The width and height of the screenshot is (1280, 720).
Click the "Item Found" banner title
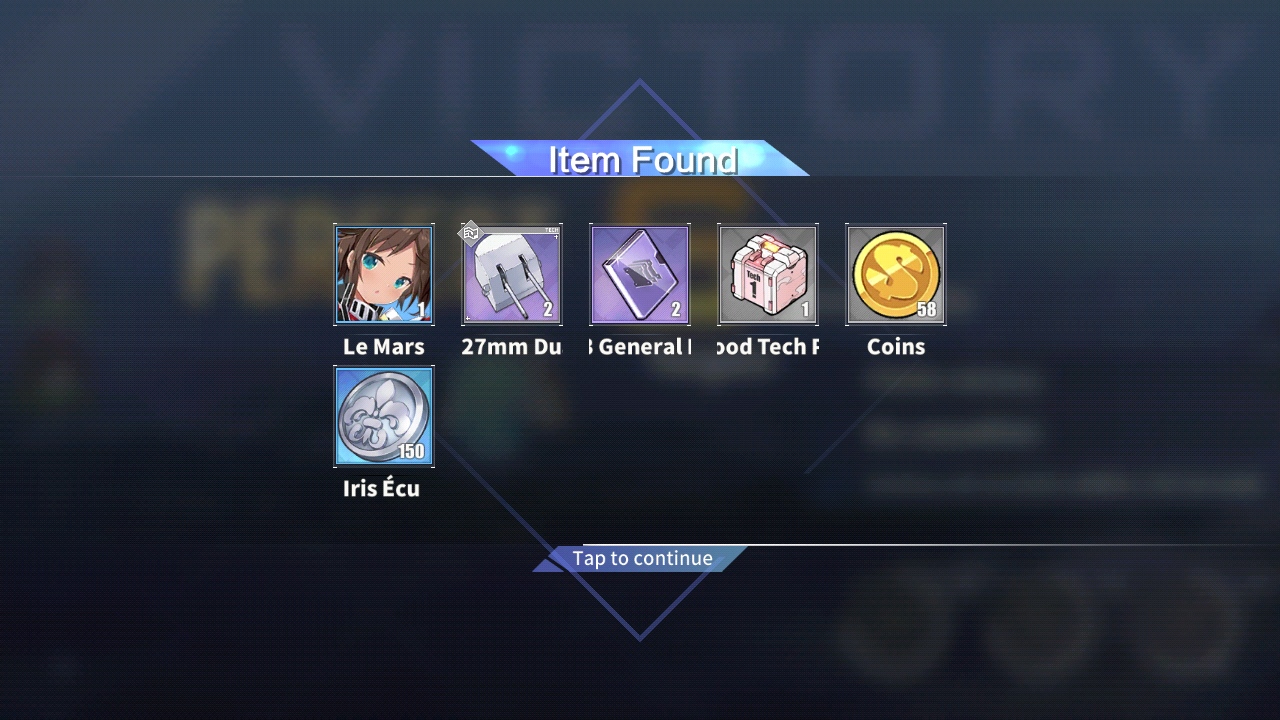click(x=643, y=160)
